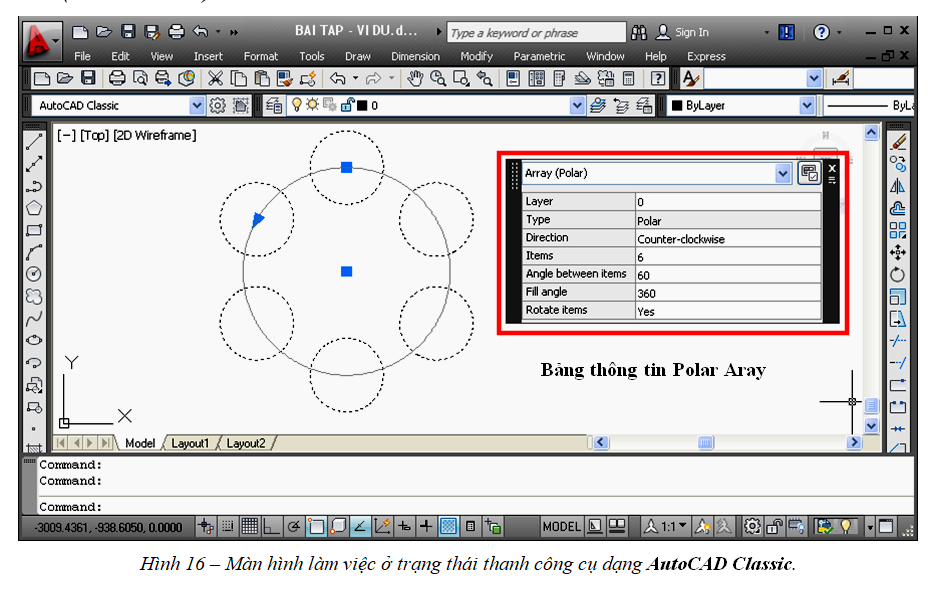Toggle layer on/off lightbulb icon

[296, 105]
